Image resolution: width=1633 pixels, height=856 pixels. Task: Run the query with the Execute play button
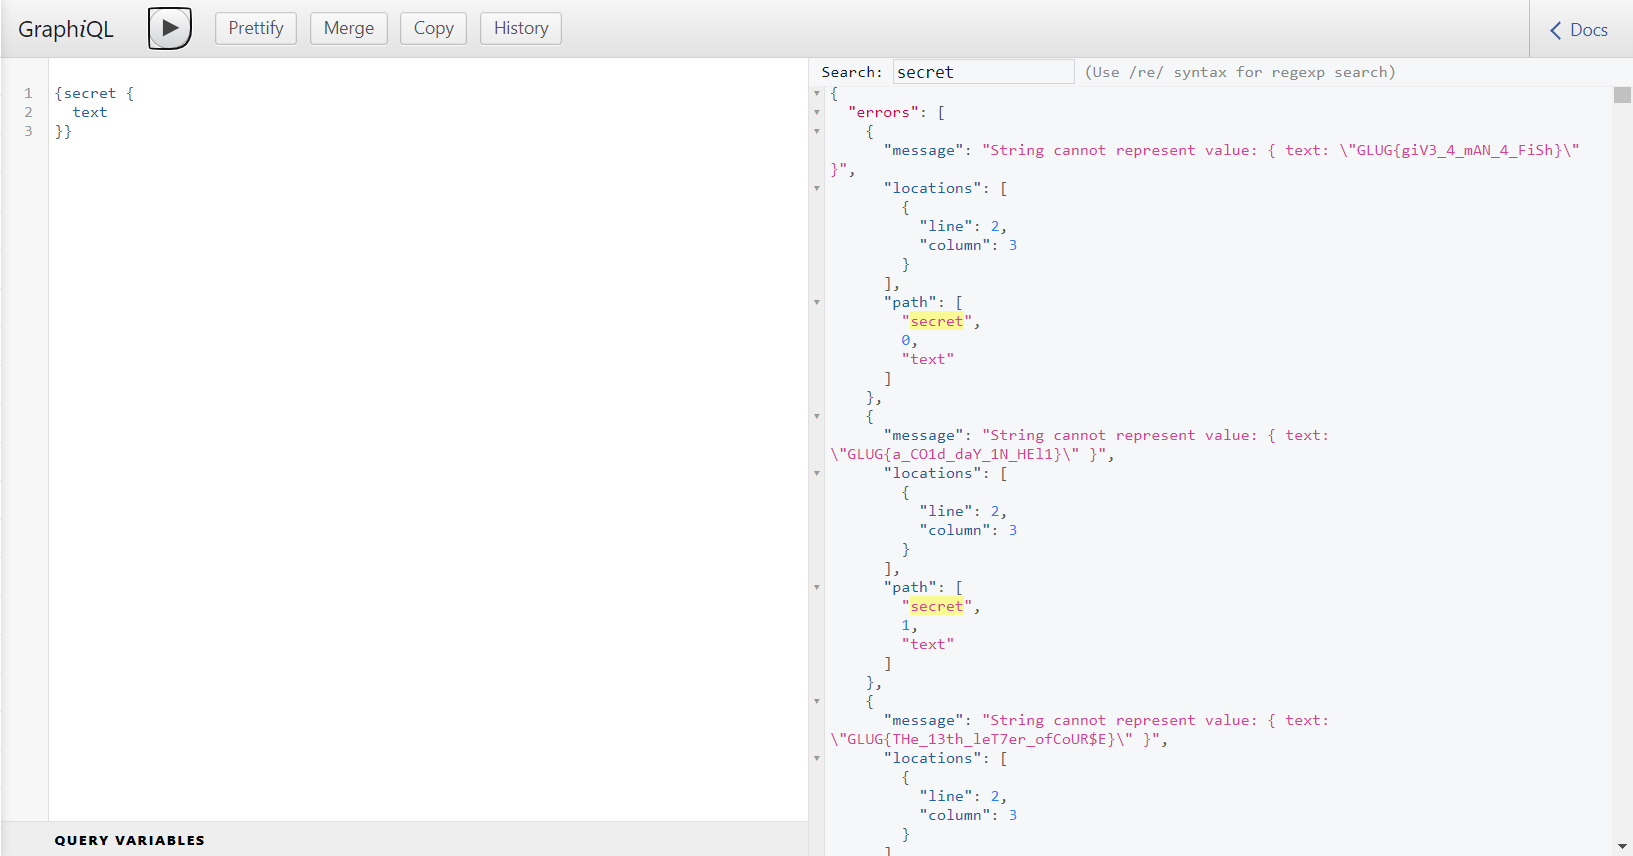point(170,28)
